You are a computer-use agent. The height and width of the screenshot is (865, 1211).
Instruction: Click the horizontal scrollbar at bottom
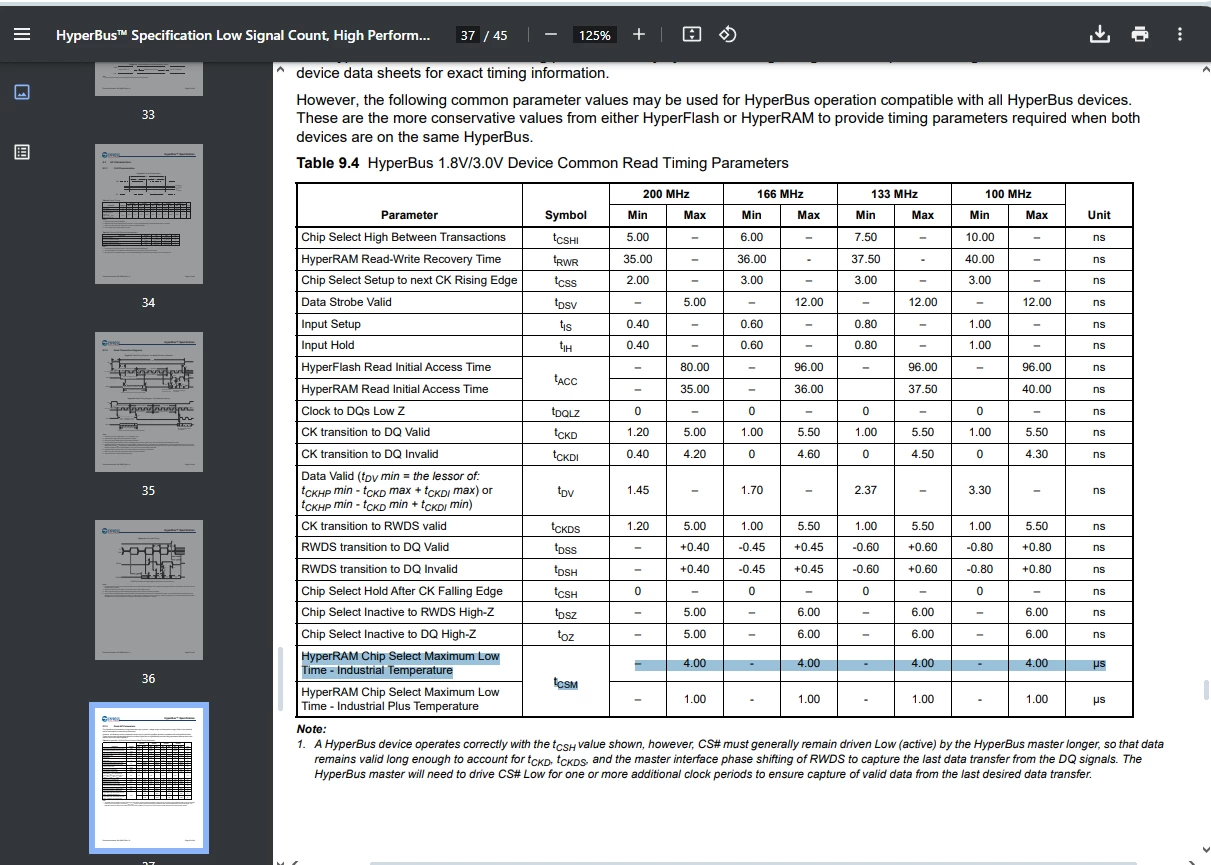tap(752, 862)
